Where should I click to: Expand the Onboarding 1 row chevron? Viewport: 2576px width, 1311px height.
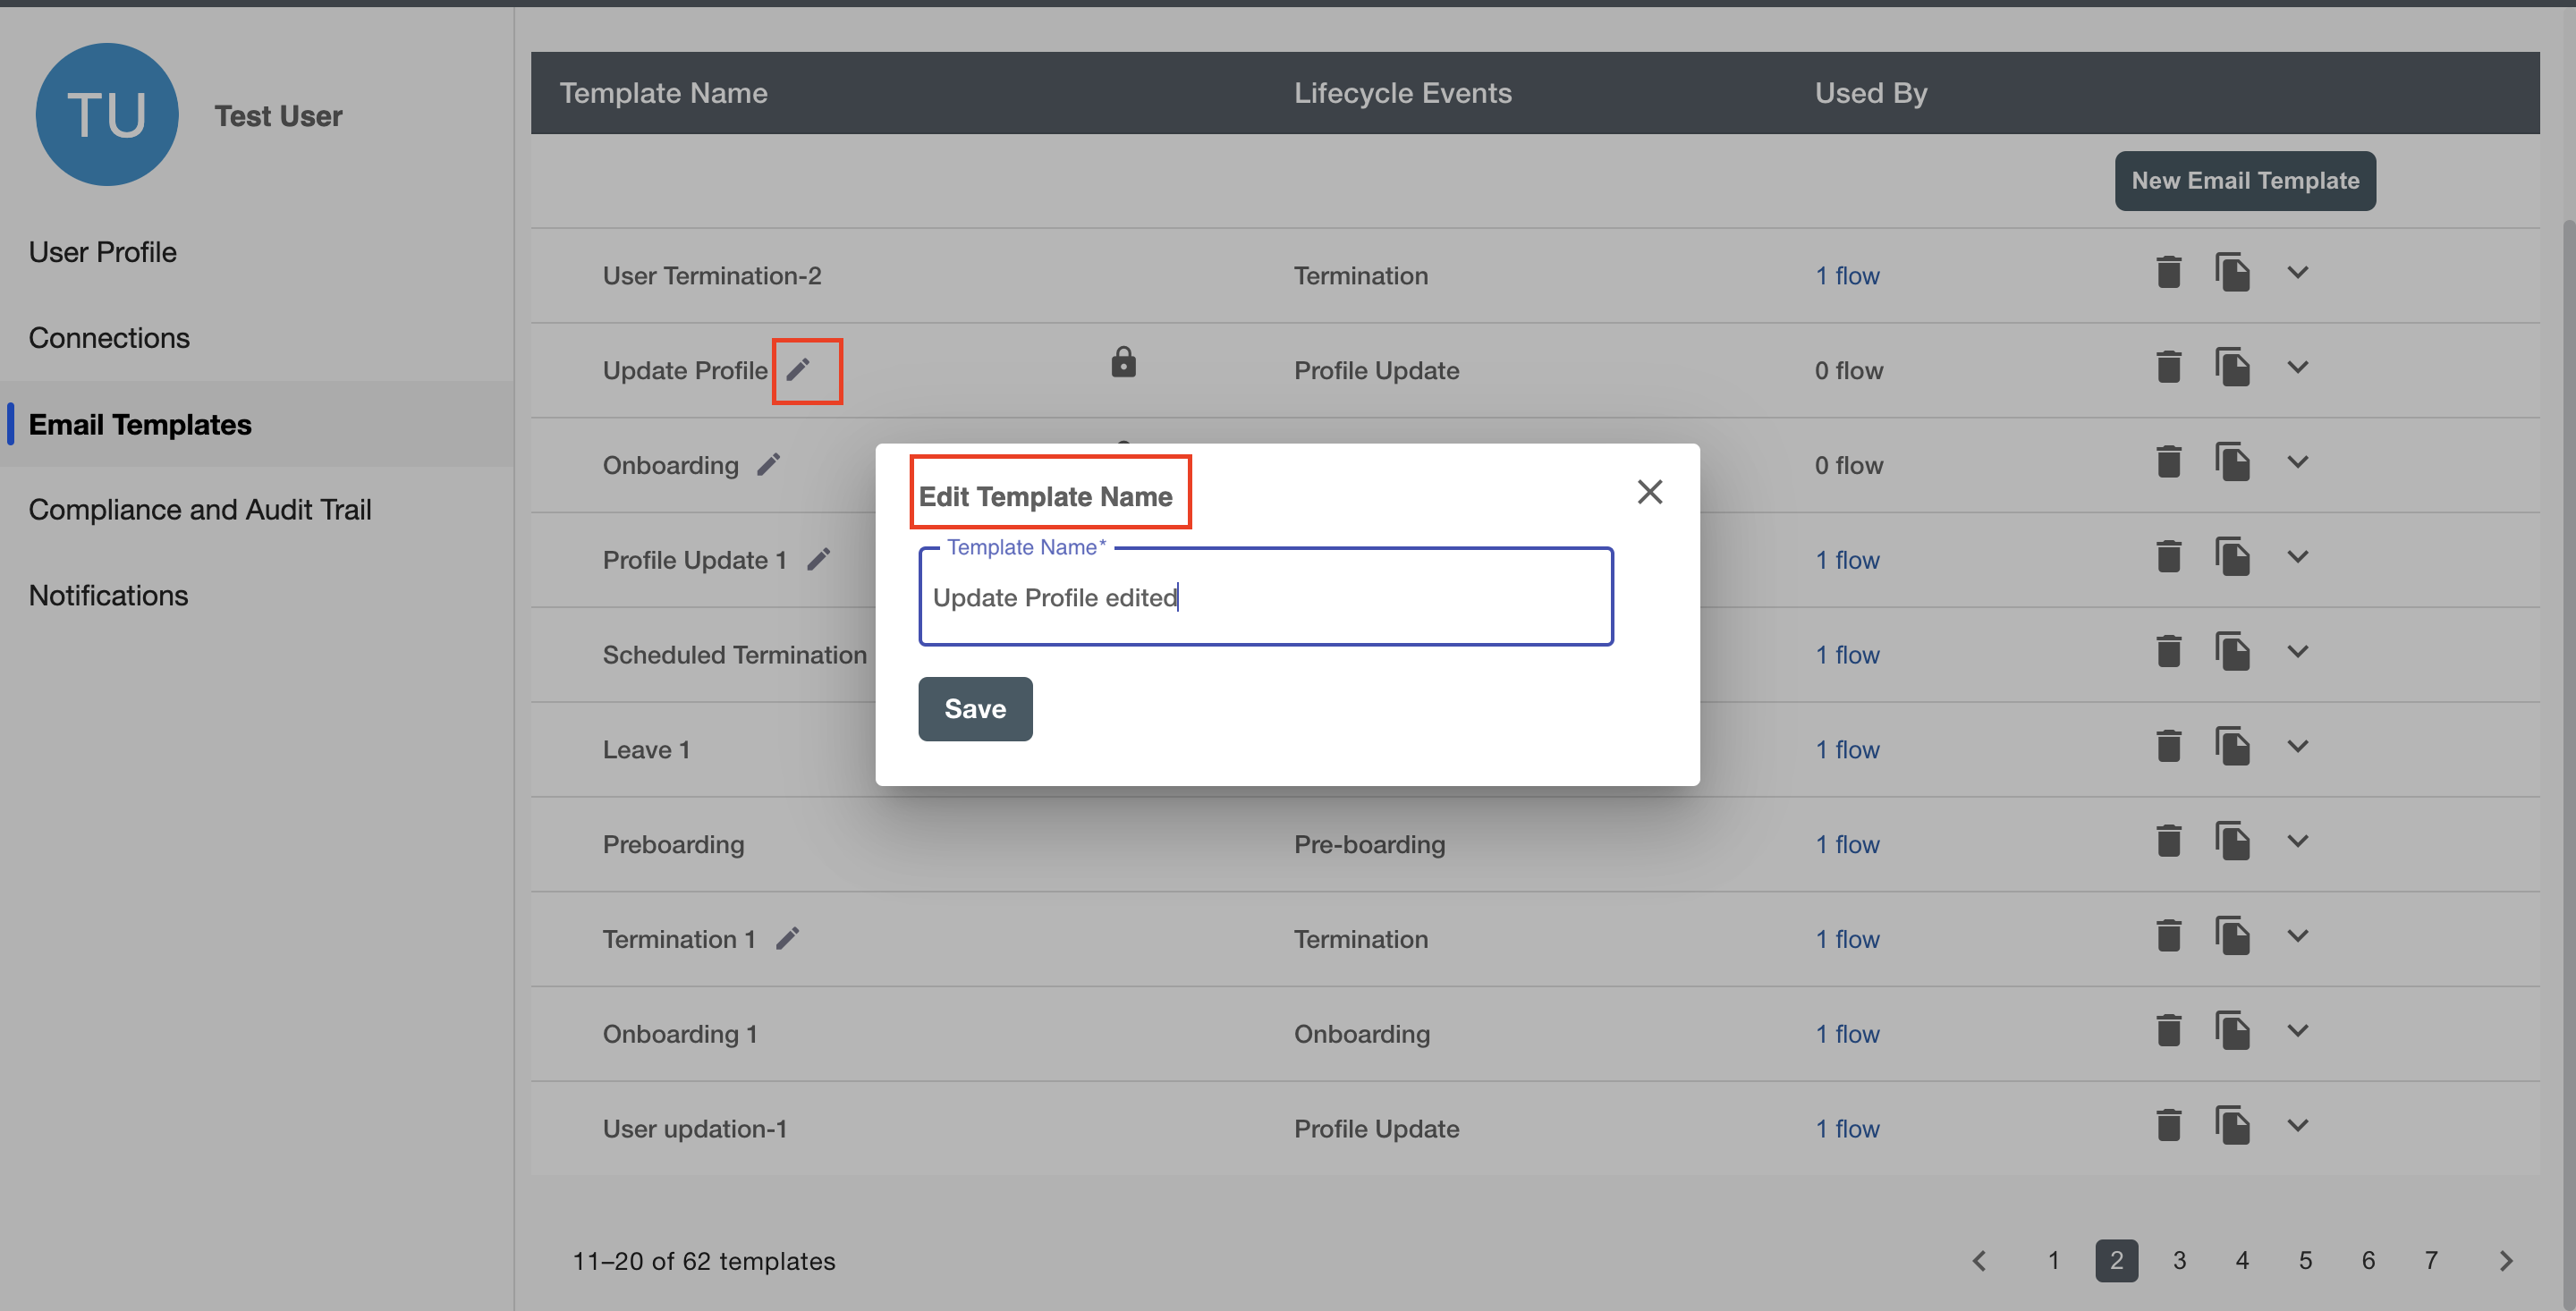click(2298, 1031)
